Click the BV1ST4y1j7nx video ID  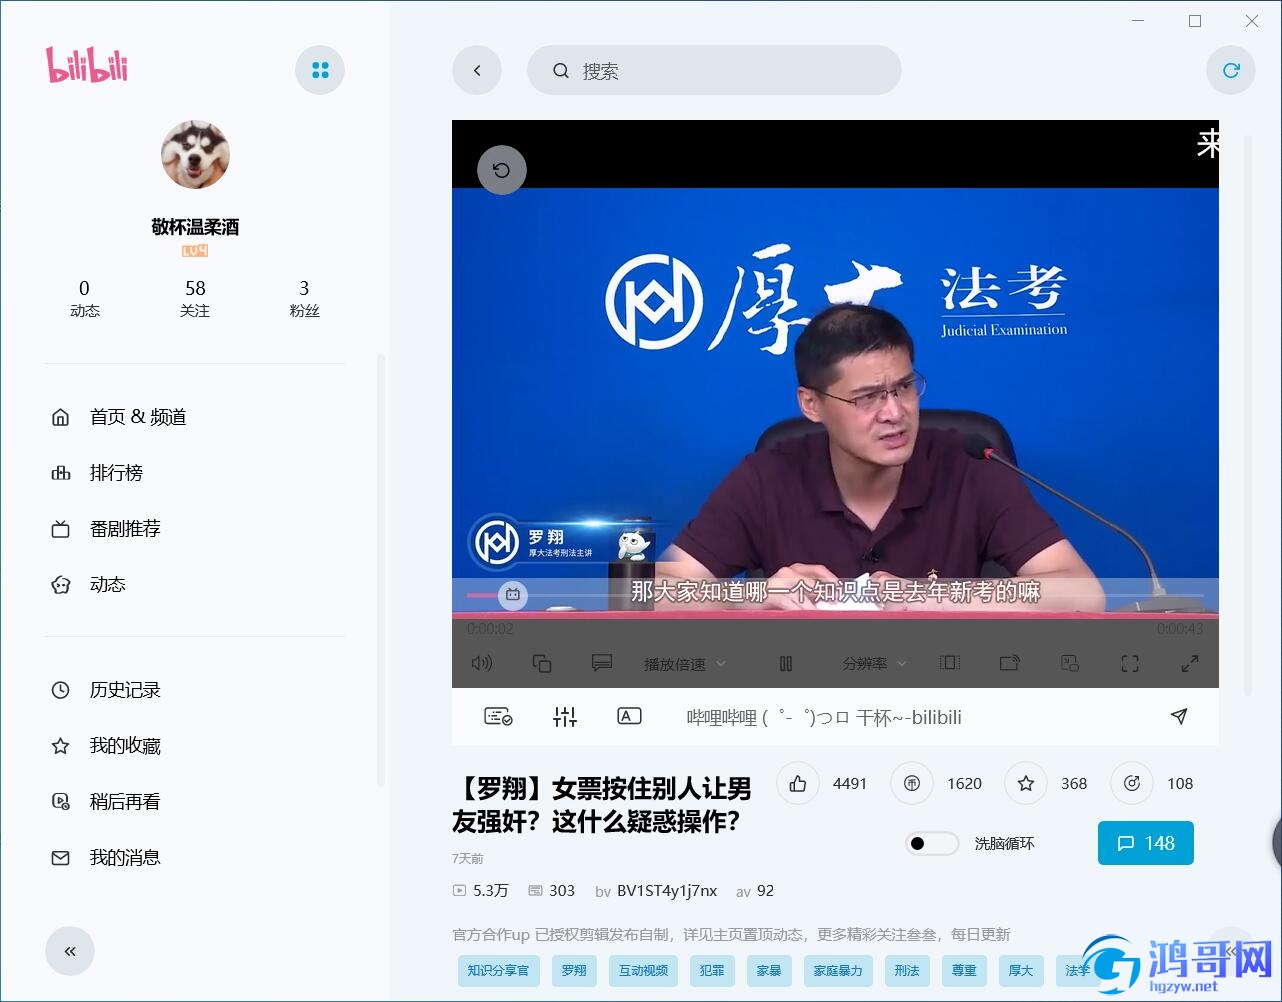(x=667, y=891)
